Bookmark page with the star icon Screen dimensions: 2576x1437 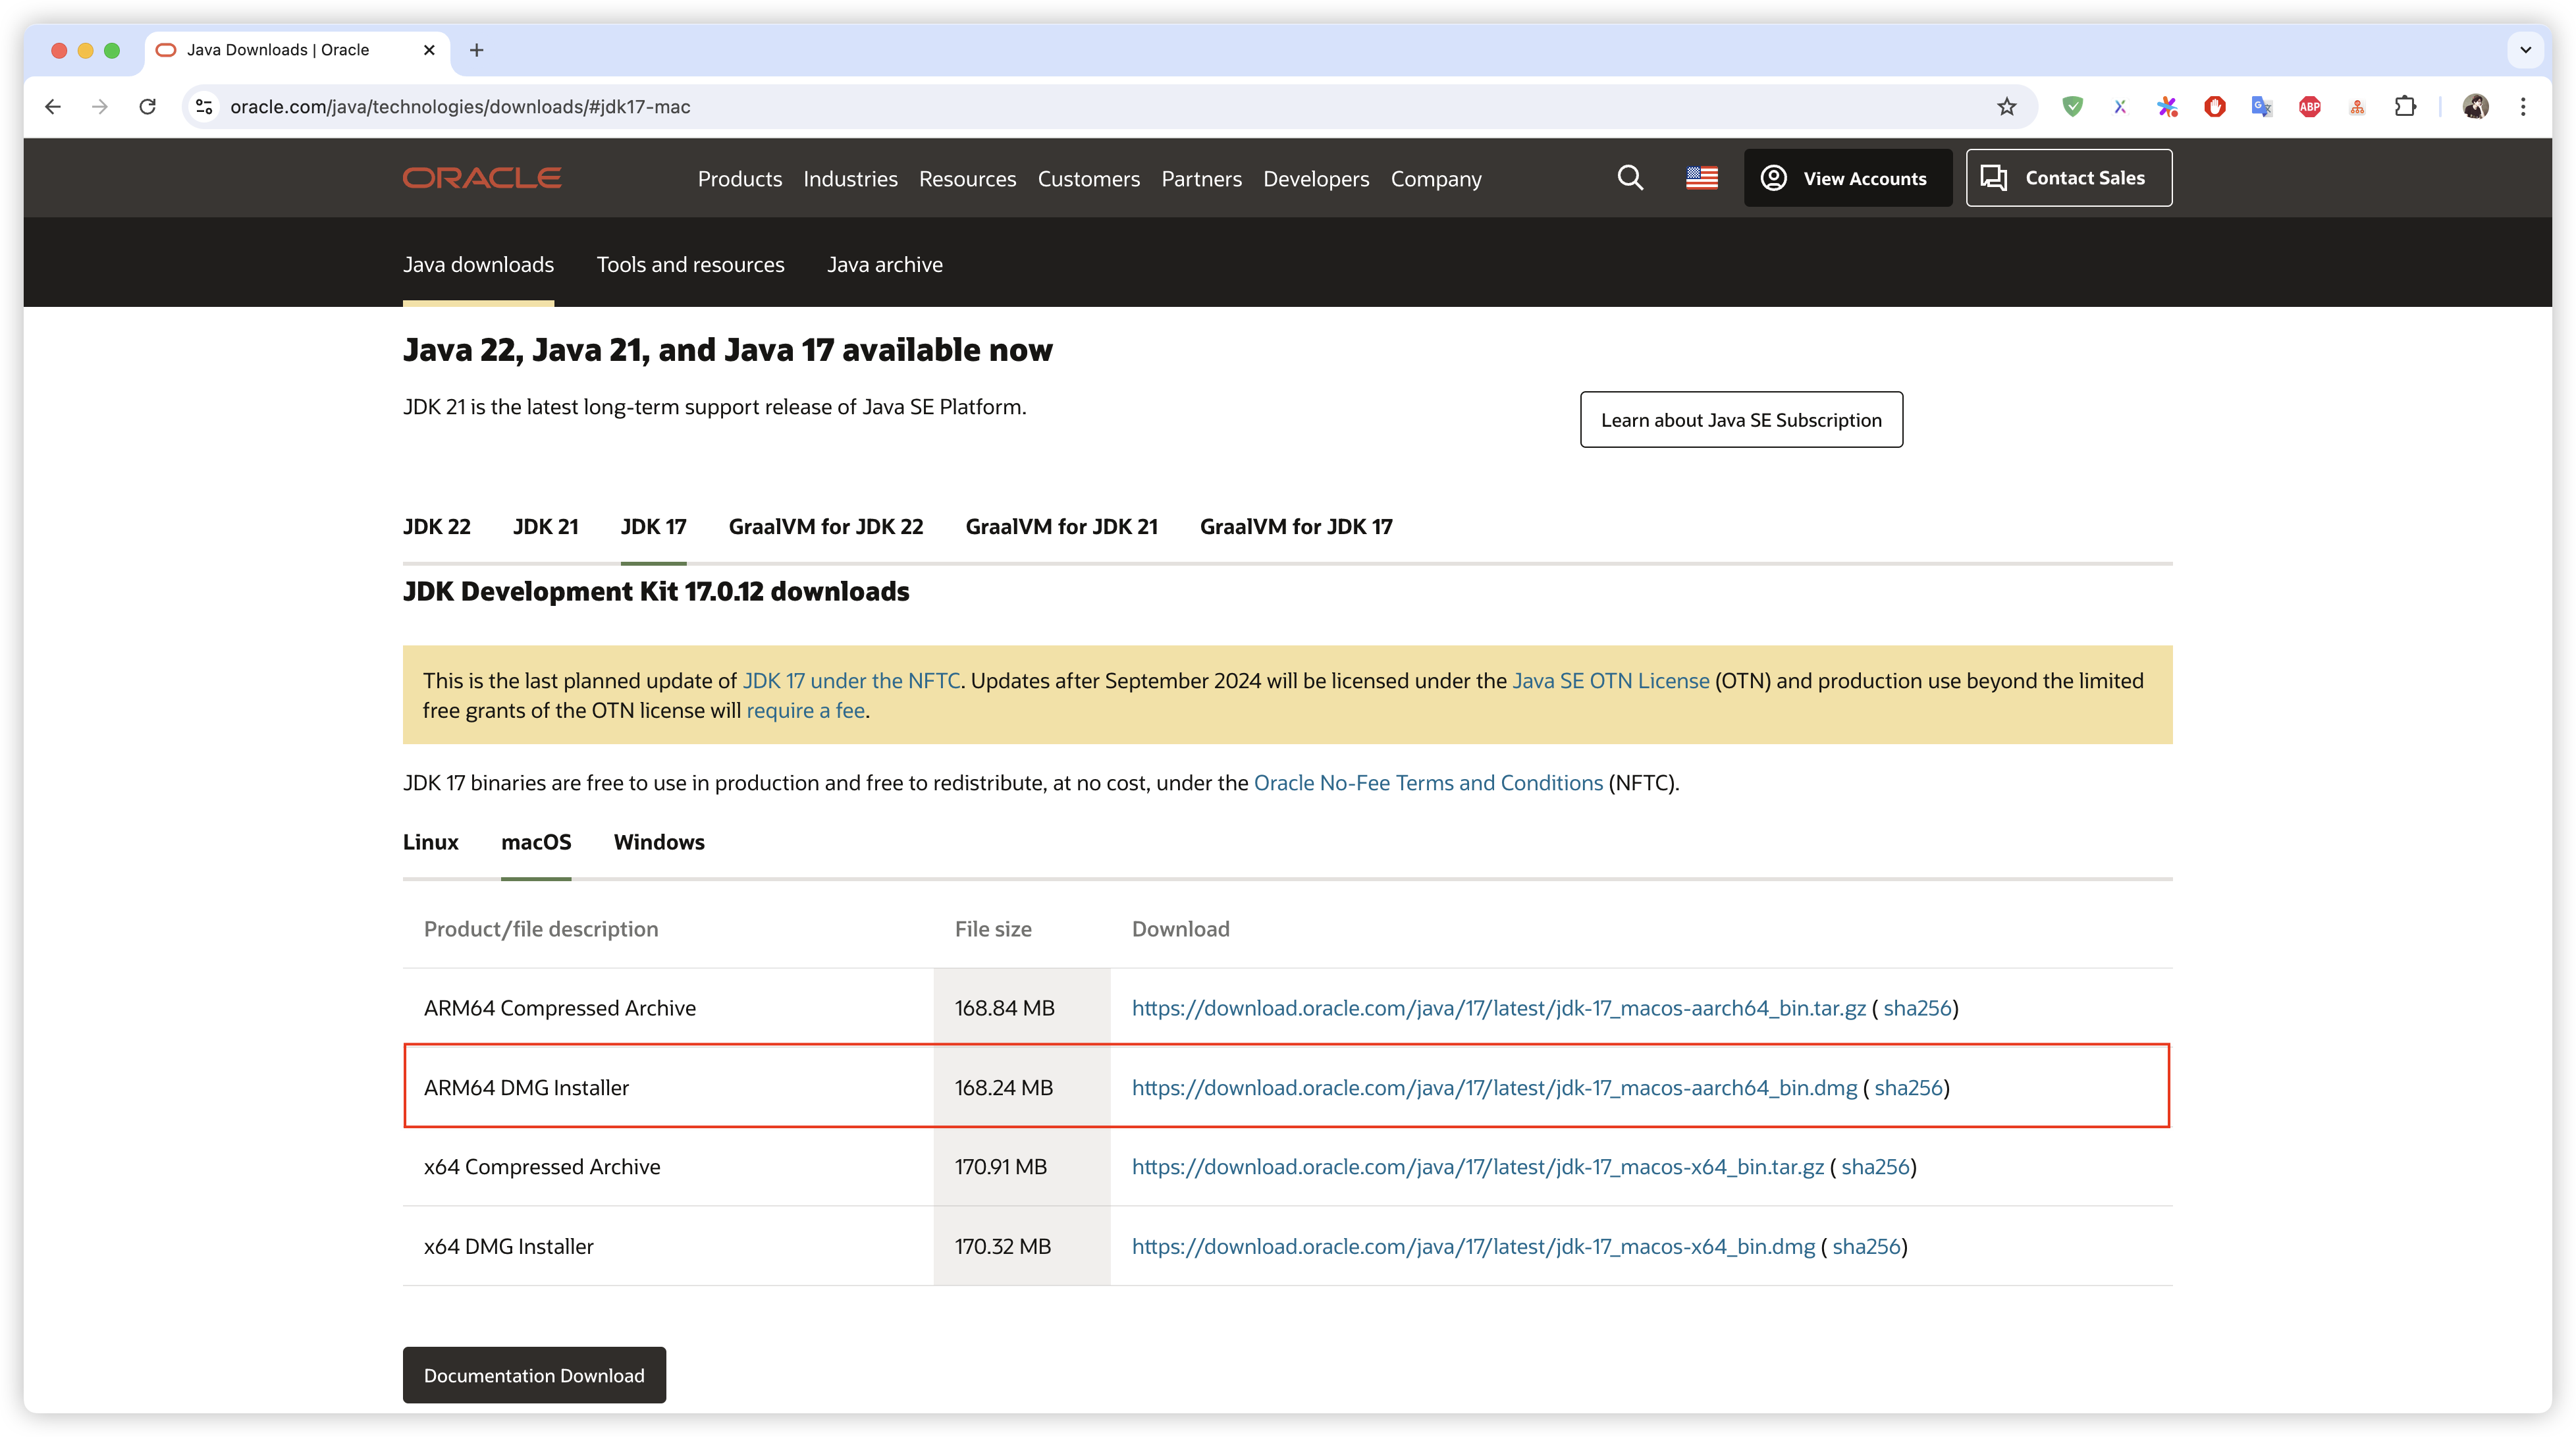pyautogui.click(x=2006, y=107)
